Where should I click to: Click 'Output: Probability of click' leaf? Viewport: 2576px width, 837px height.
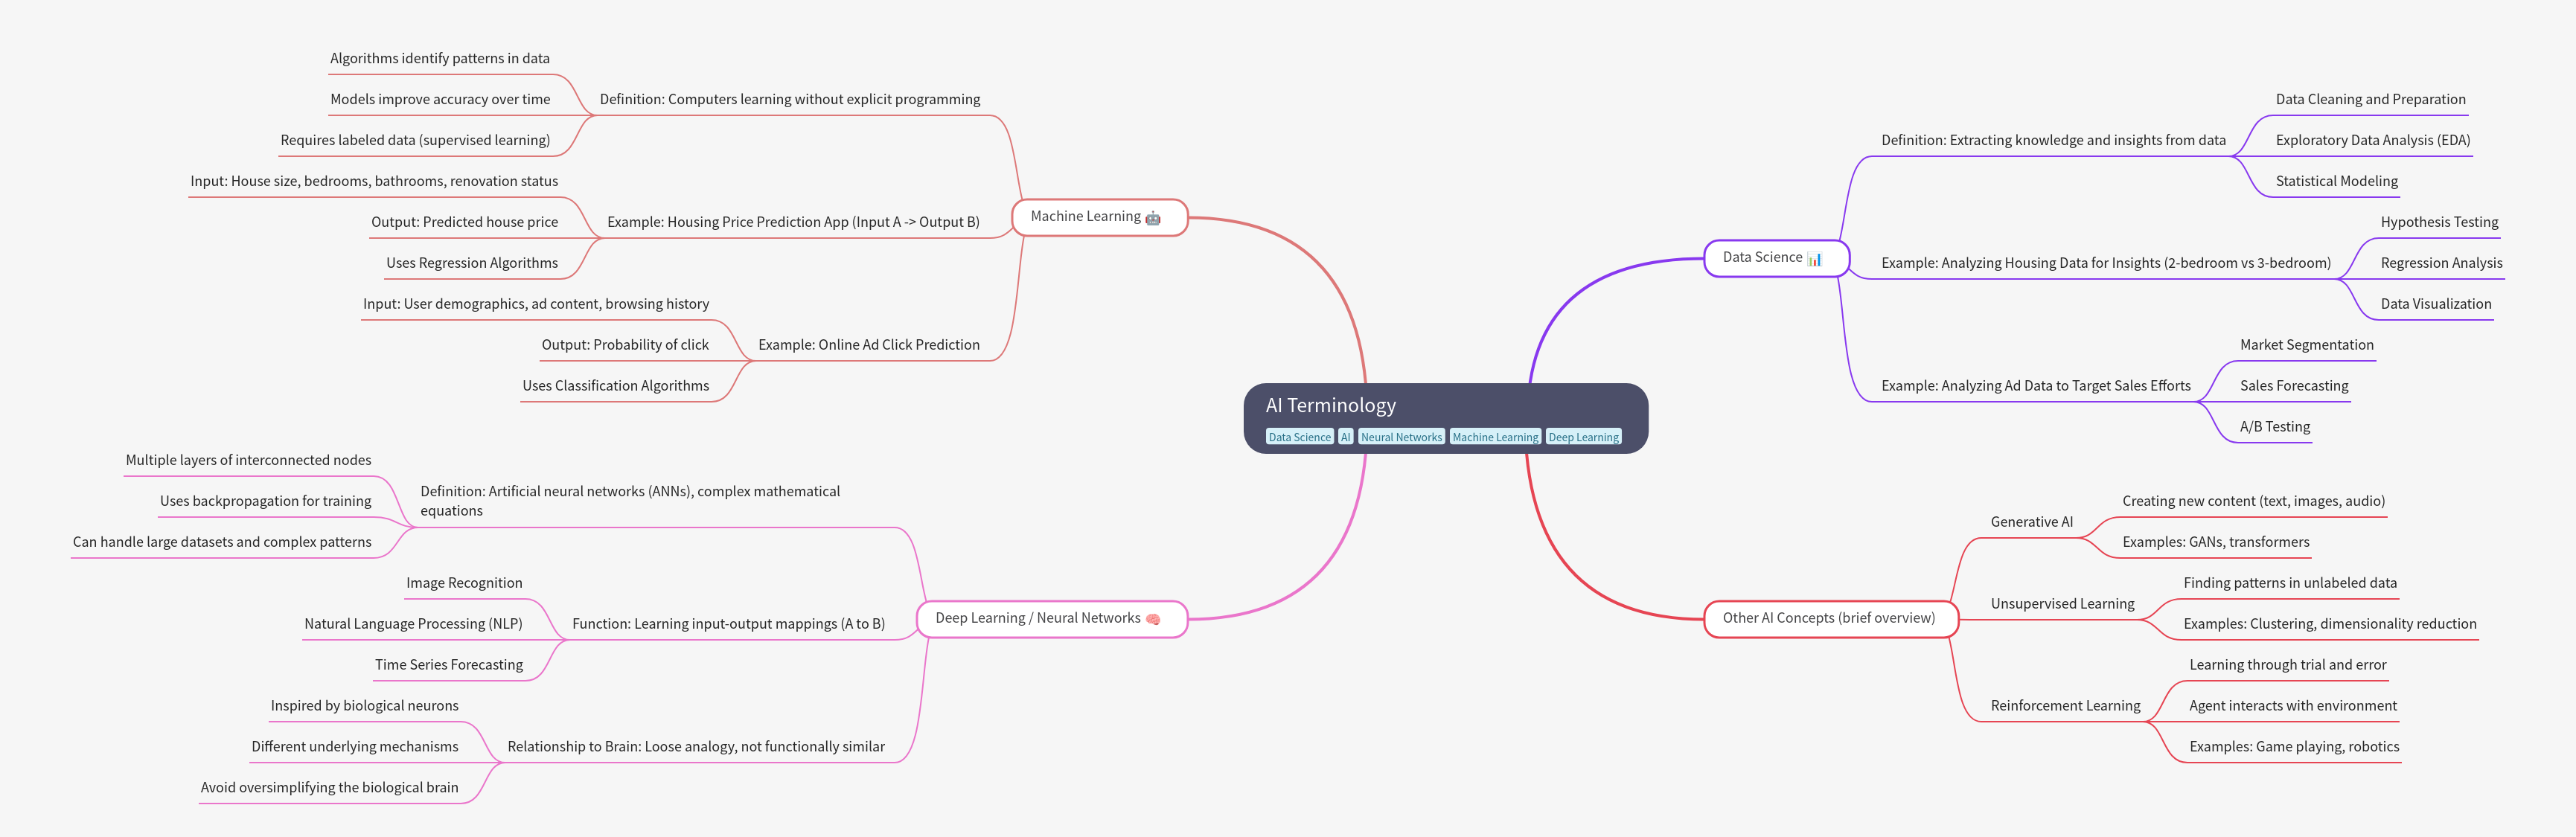click(625, 345)
